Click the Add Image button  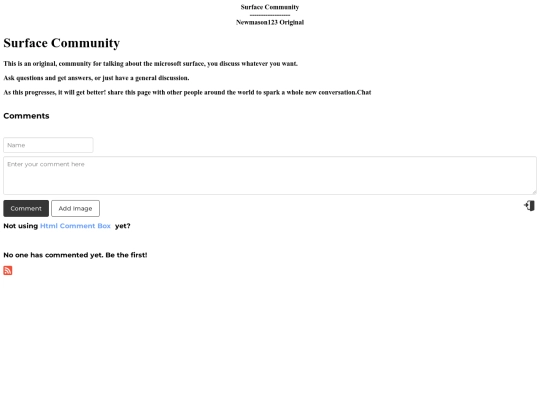point(75,208)
